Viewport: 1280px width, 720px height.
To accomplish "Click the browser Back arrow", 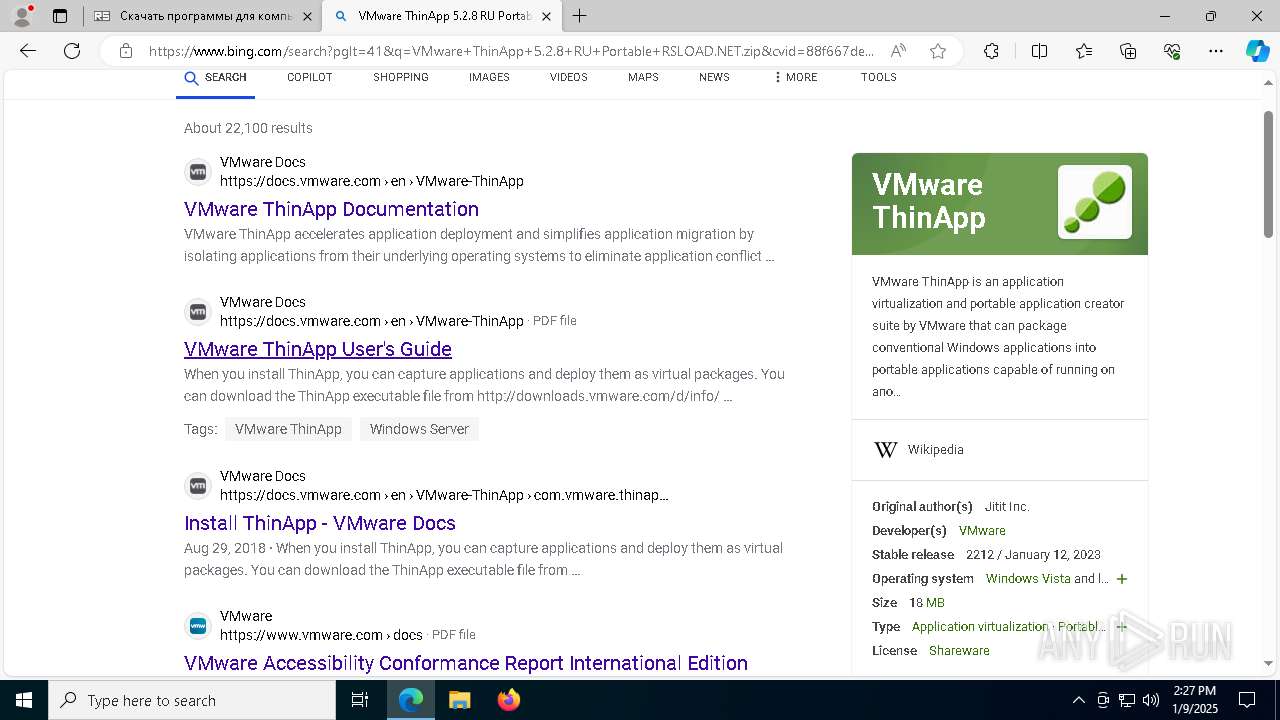I will (x=28, y=51).
